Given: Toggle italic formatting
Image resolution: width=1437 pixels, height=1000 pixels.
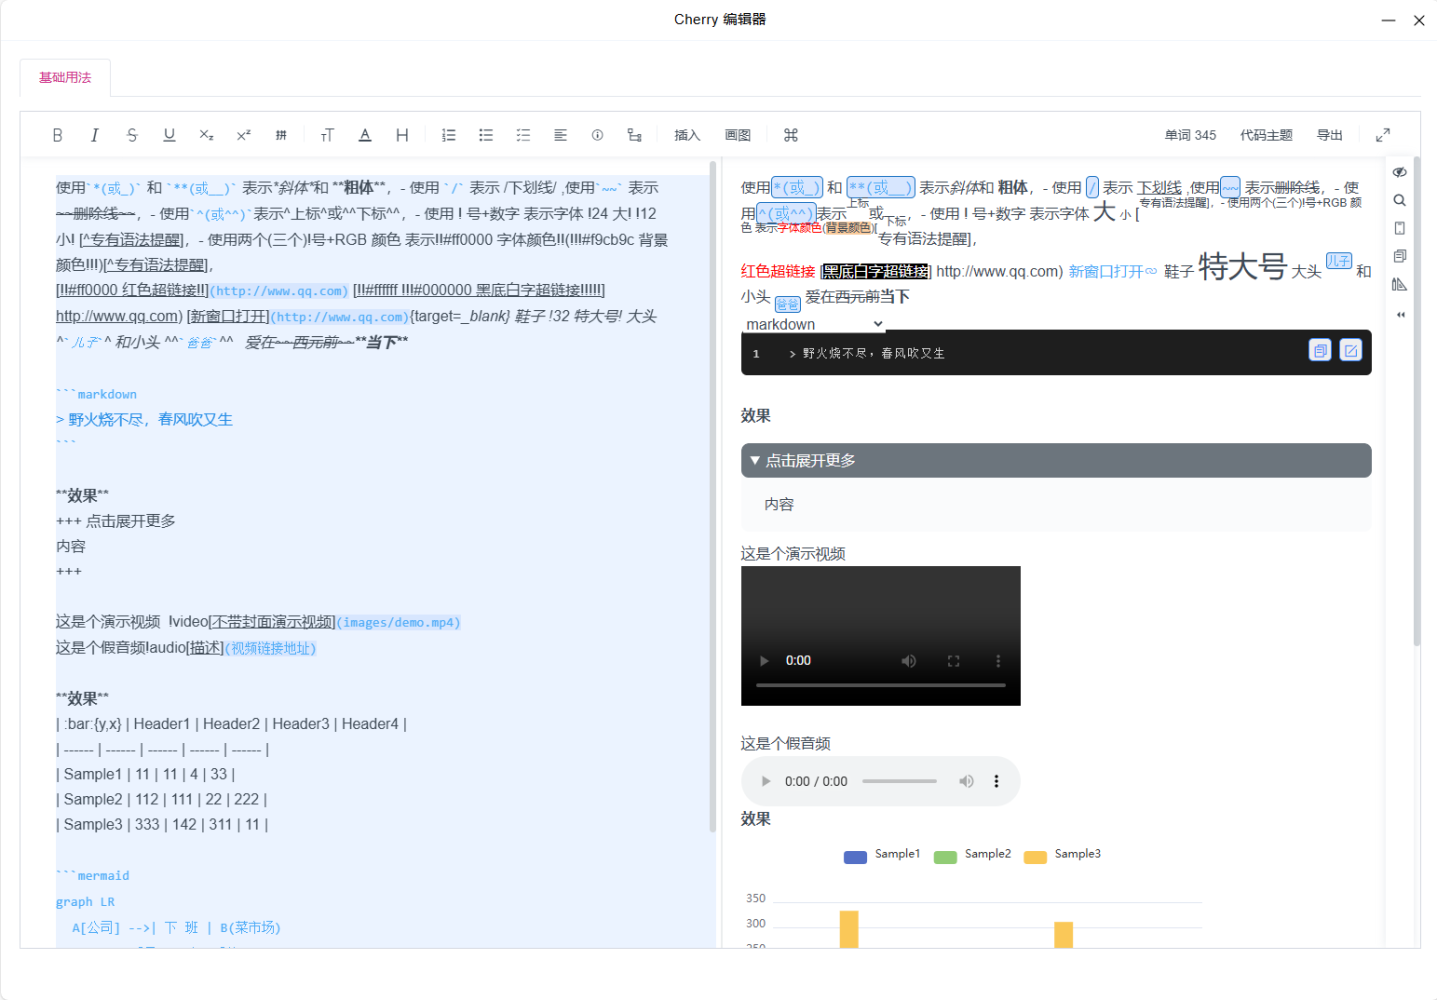Looking at the screenshot, I should click(x=94, y=134).
